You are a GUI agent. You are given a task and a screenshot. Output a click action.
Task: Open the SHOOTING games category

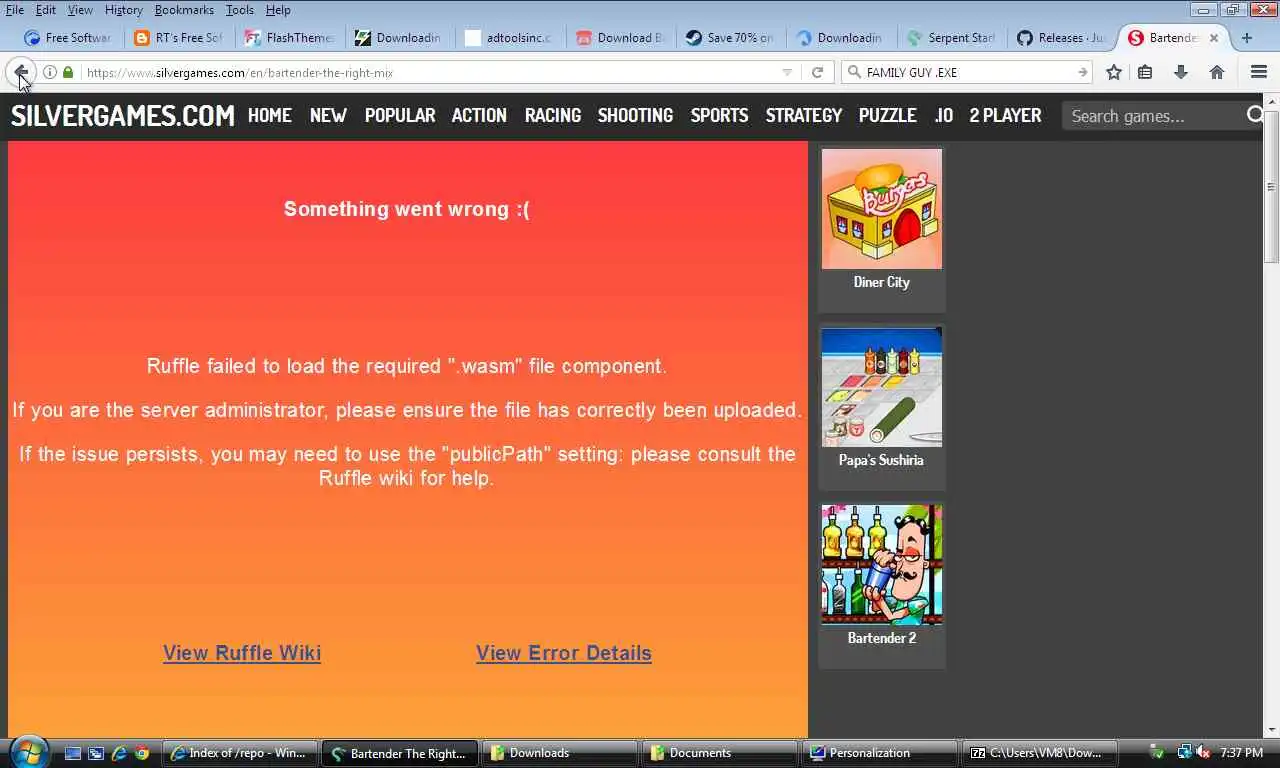click(x=635, y=116)
